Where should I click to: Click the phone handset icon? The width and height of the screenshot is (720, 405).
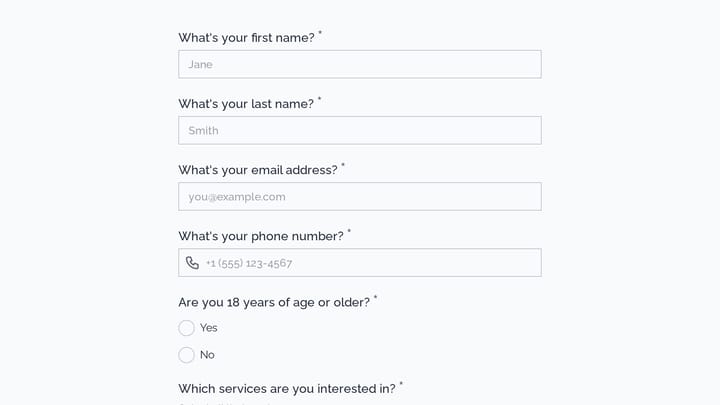click(x=192, y=263)
